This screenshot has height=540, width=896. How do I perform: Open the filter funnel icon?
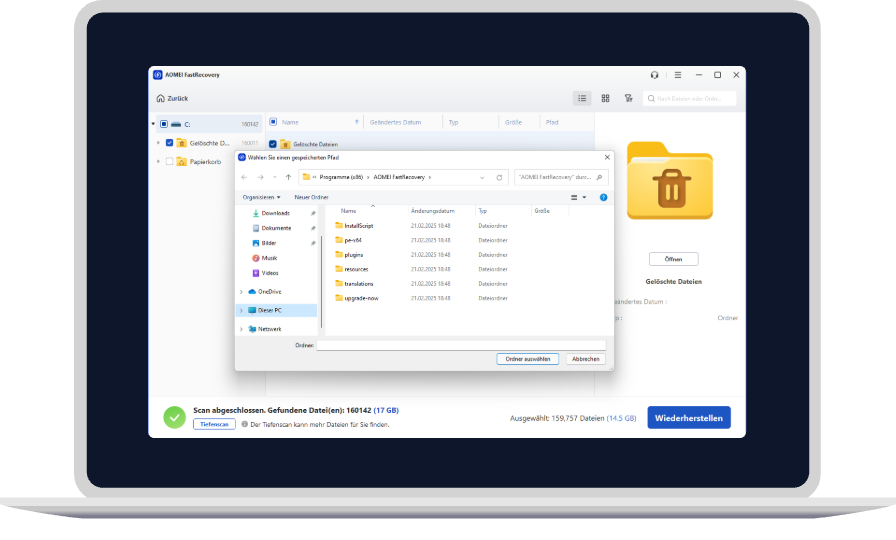coord(628,98)
